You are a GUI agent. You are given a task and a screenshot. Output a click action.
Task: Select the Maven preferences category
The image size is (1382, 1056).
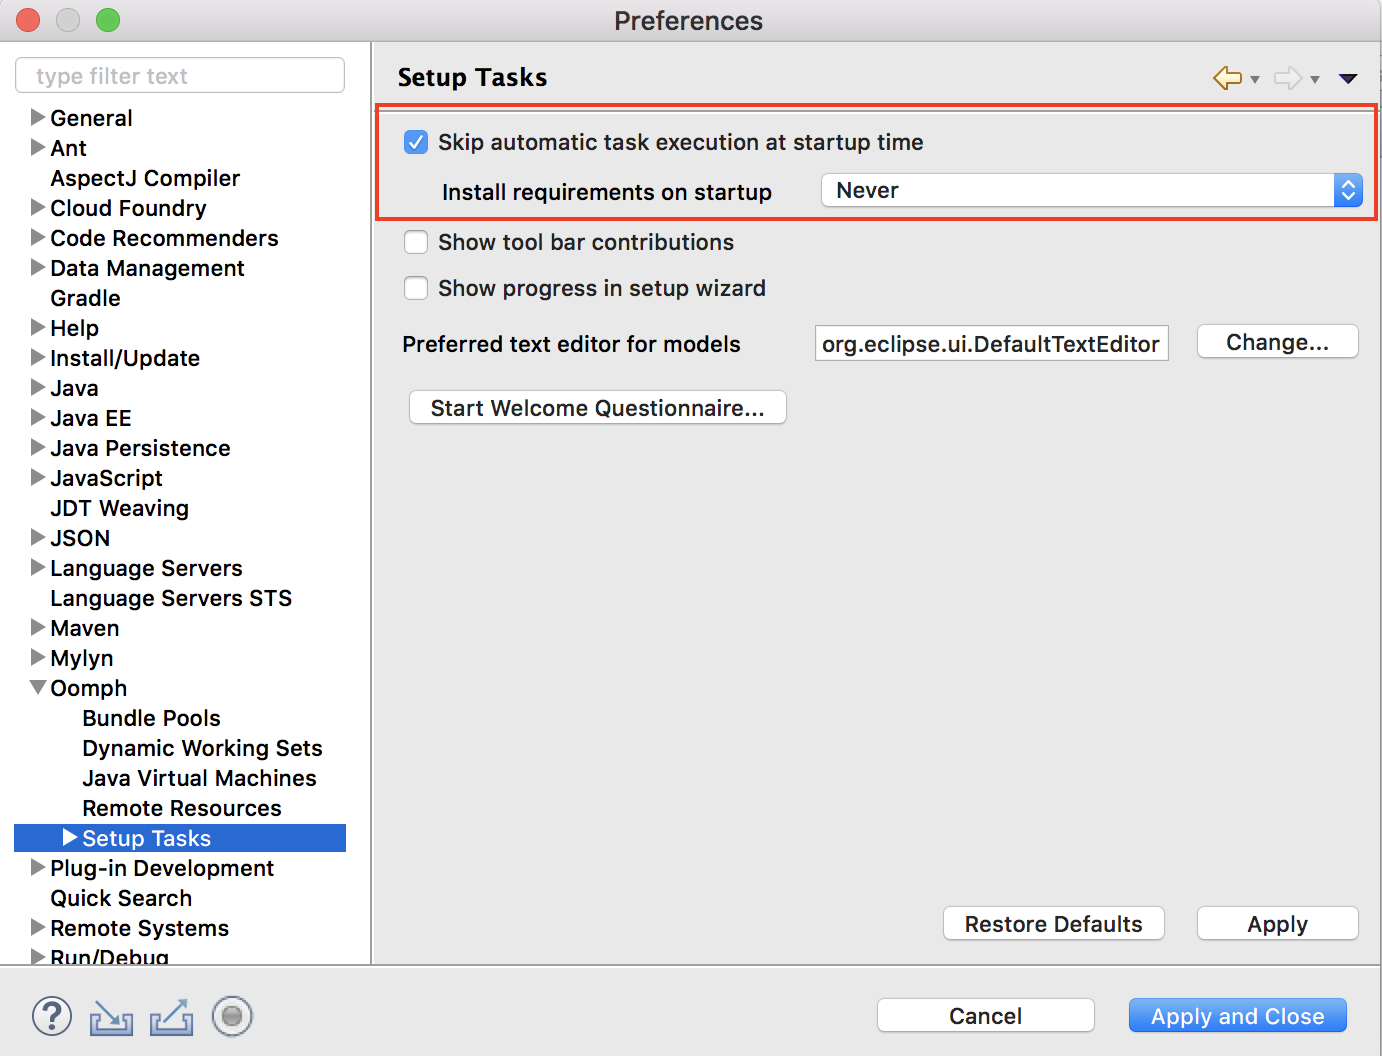84,628
